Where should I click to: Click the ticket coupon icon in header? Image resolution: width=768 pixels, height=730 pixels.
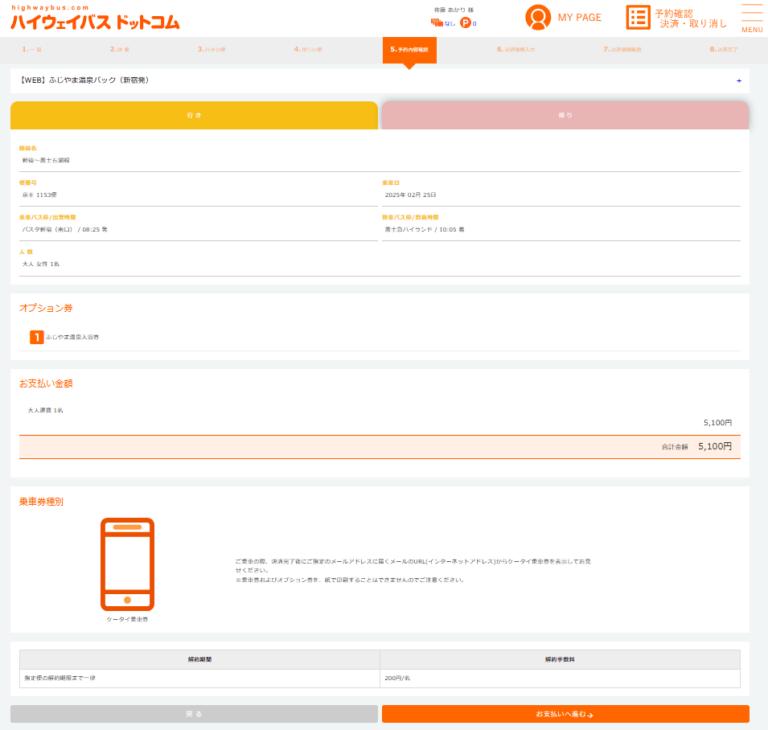tap(437, 22)
